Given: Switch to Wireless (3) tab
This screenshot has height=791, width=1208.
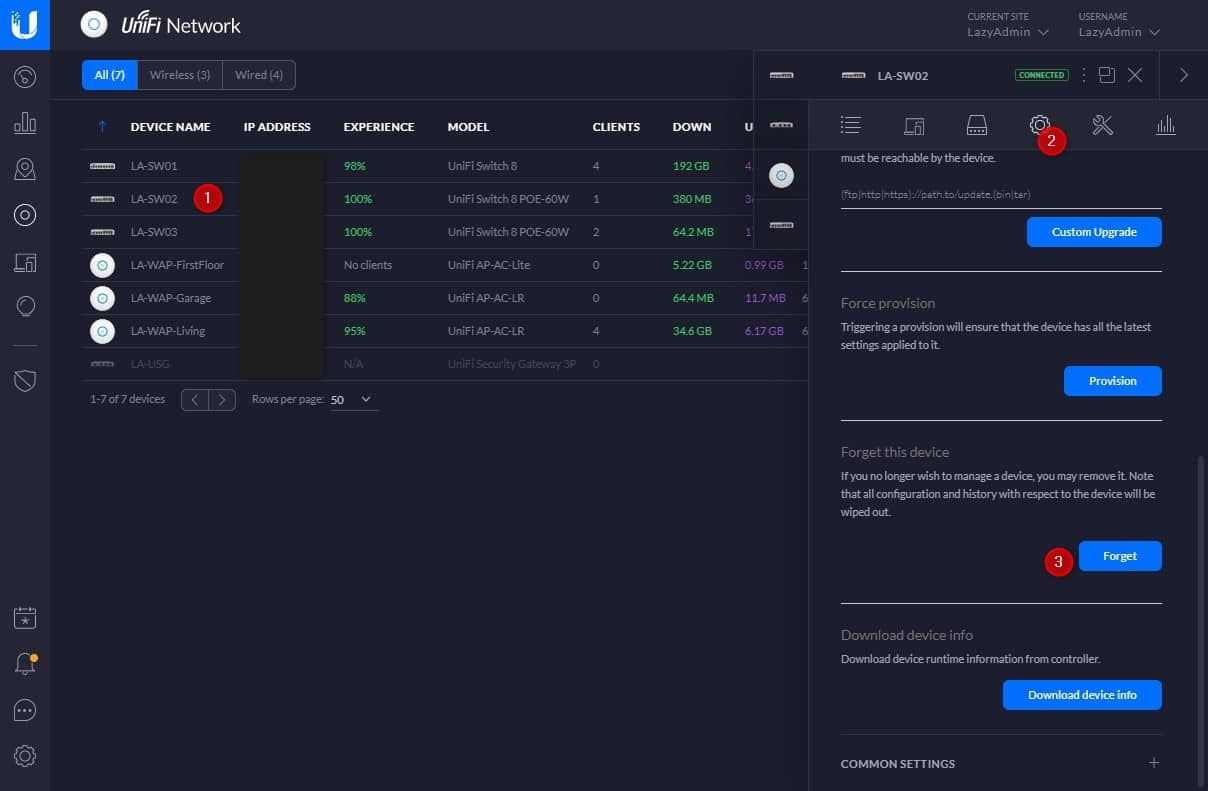Looking at the screenshot, I should pos(180,75).
